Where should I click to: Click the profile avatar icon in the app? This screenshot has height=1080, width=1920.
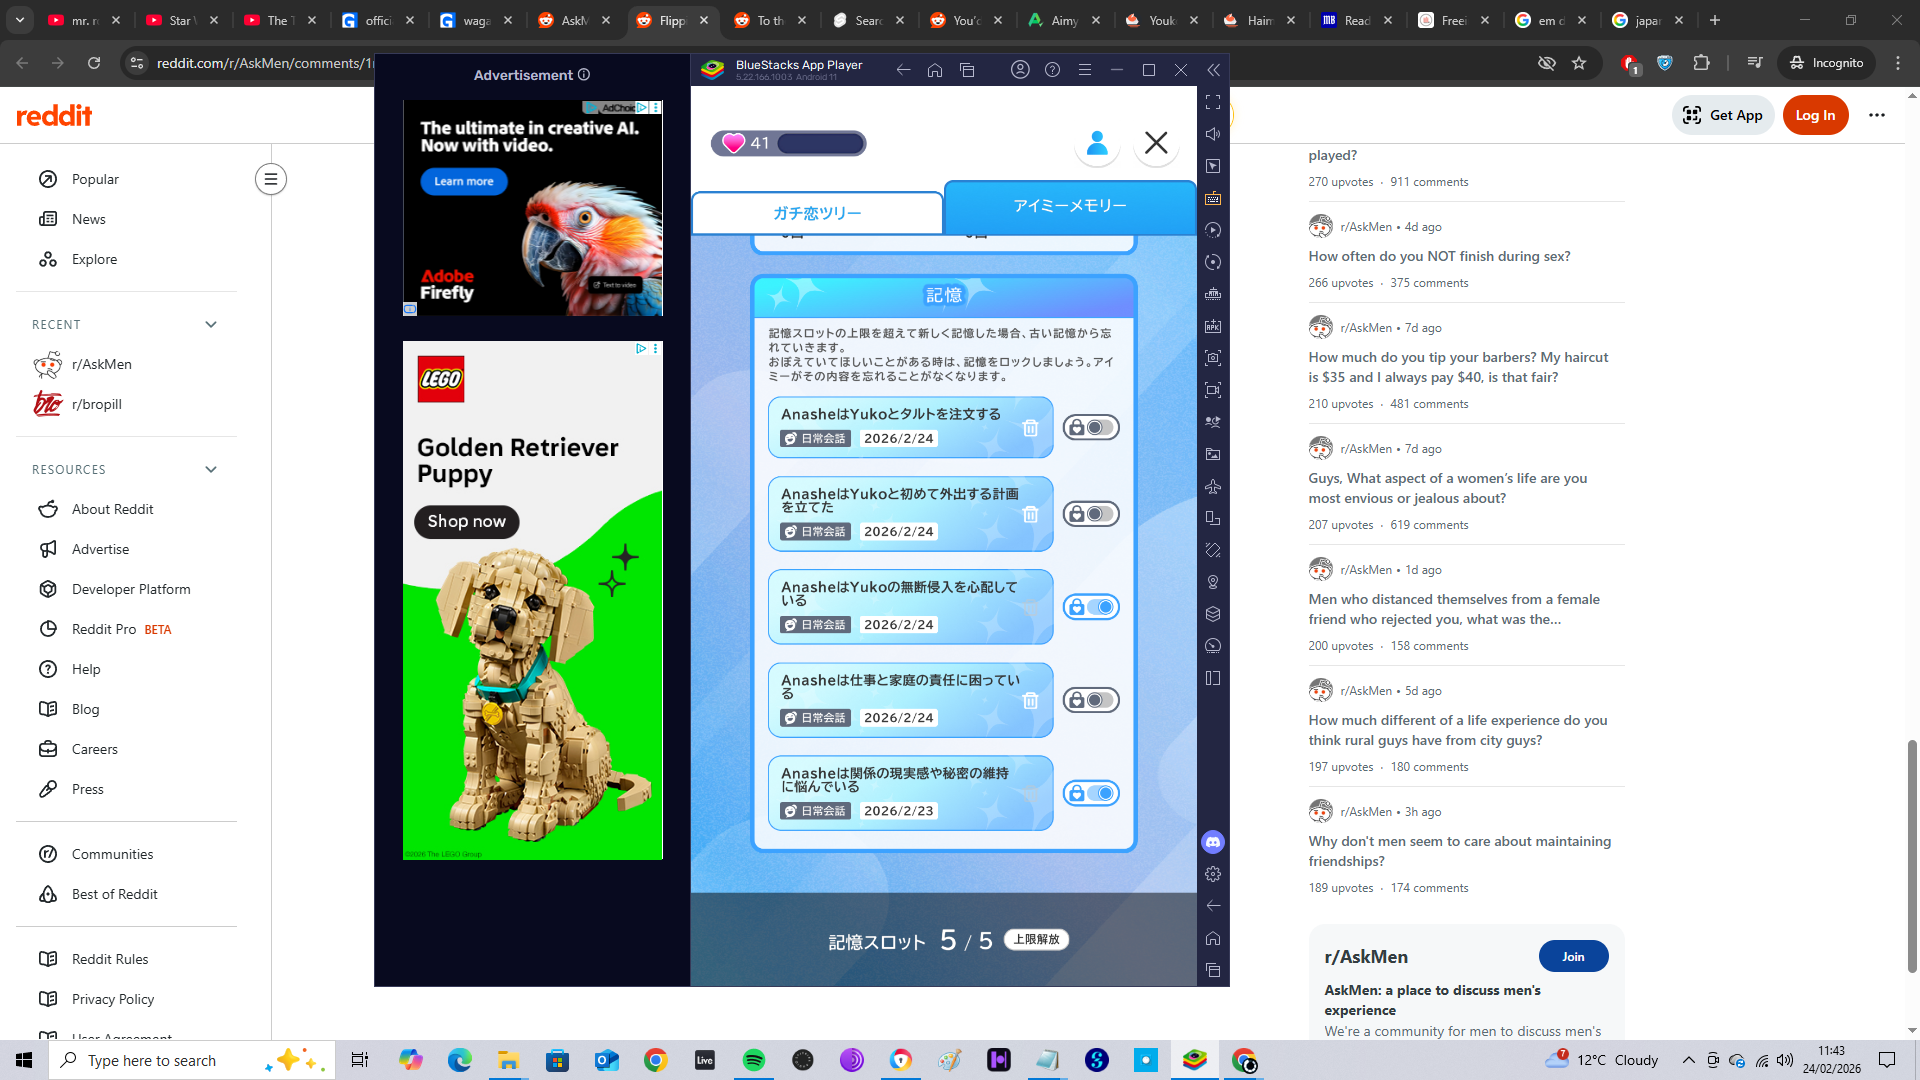[1097, 143]
